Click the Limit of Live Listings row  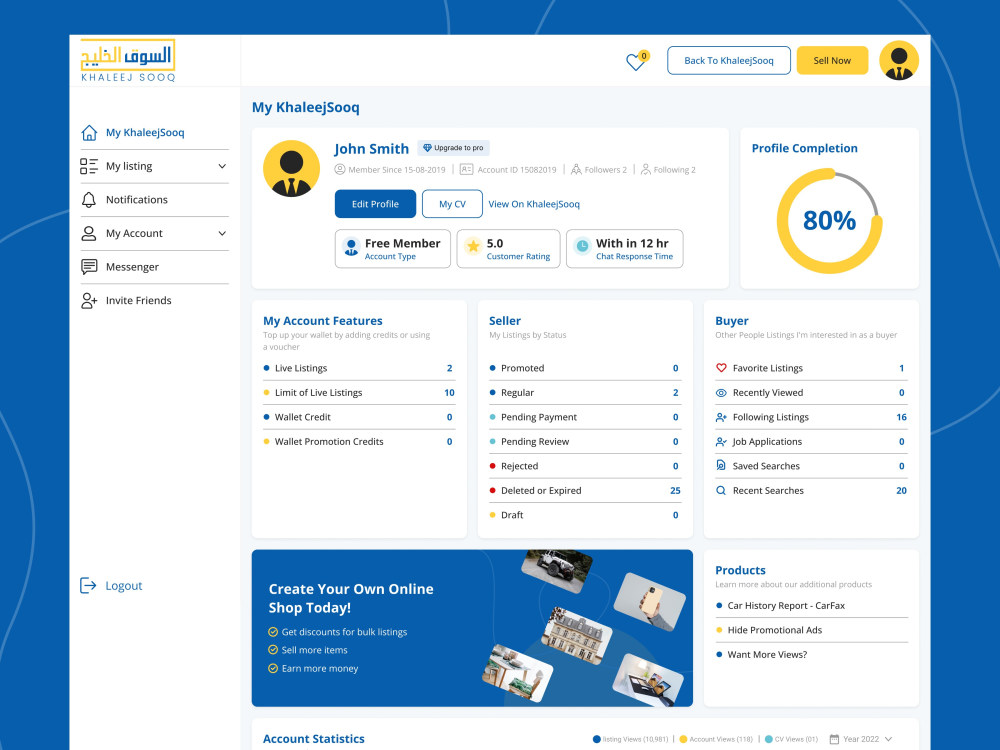[x=359, y=393]
